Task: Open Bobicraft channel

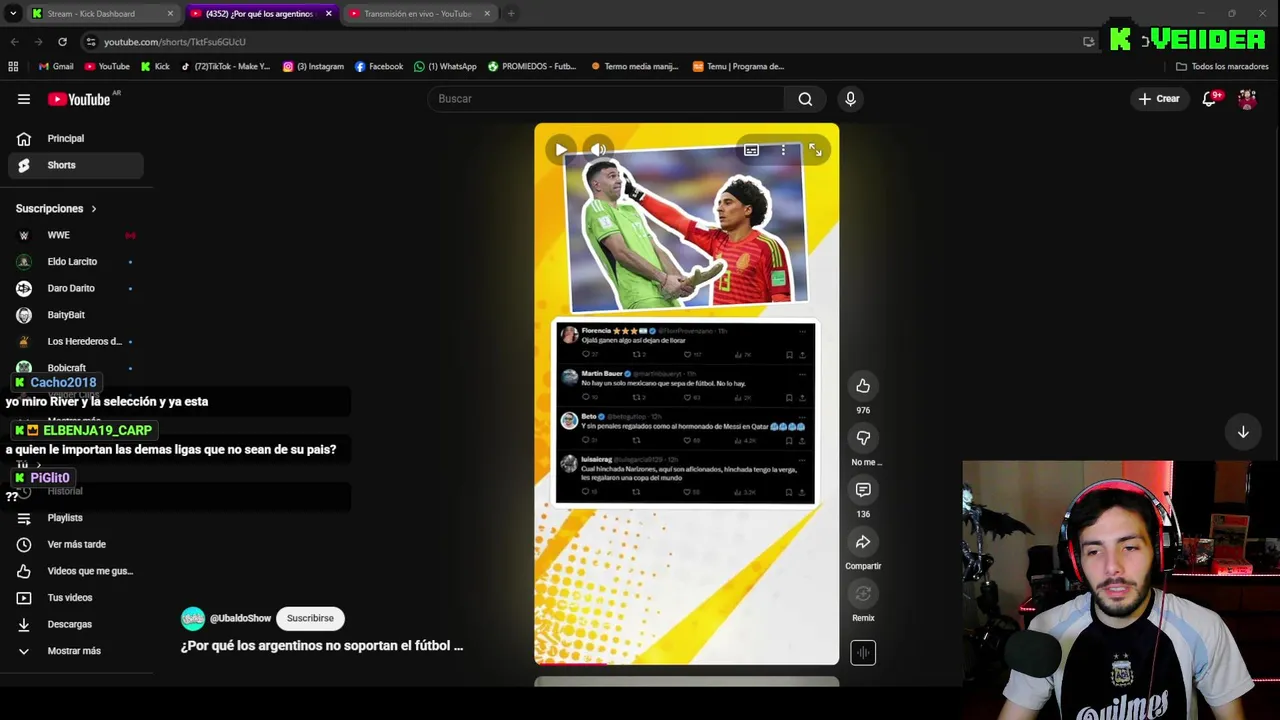Action: (76, 367)
